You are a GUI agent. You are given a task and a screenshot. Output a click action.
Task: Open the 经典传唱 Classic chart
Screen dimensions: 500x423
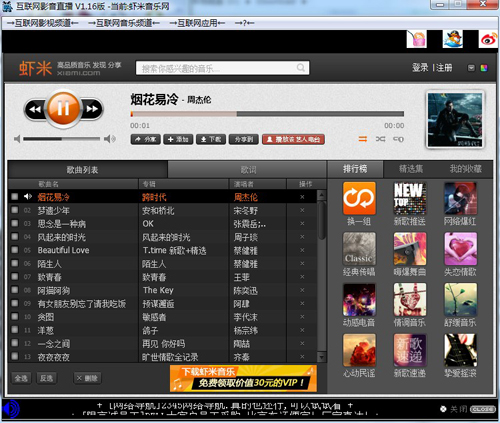point(359,249)
